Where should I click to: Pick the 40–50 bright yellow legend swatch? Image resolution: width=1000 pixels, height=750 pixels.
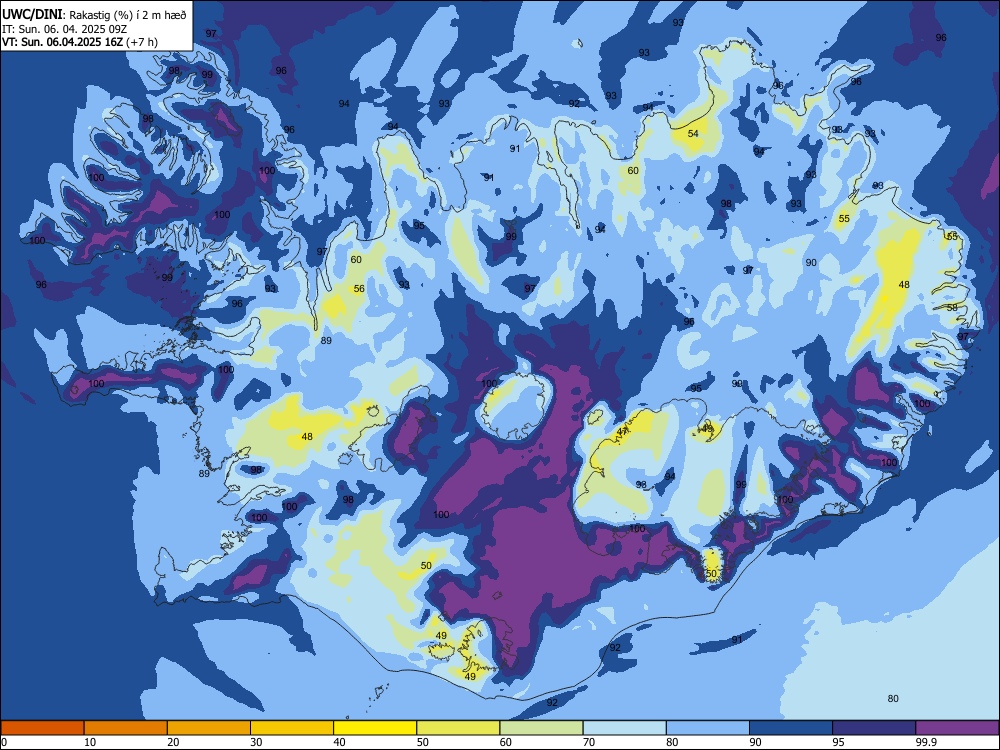point(375,728)
